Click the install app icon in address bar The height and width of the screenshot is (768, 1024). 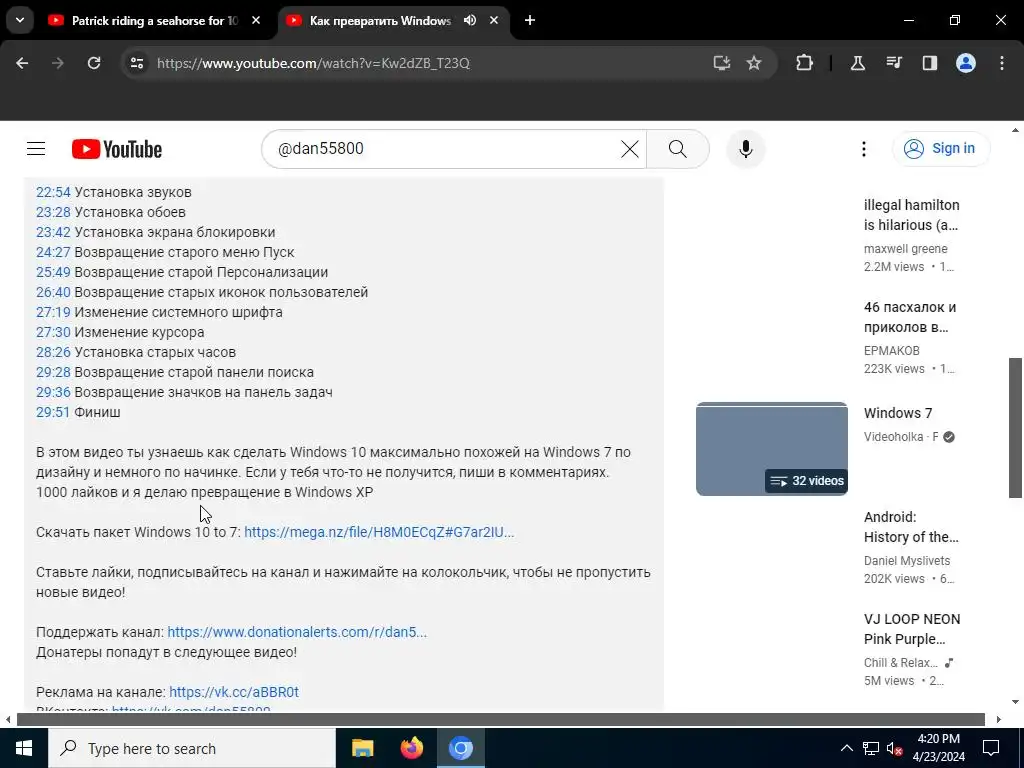722,63
